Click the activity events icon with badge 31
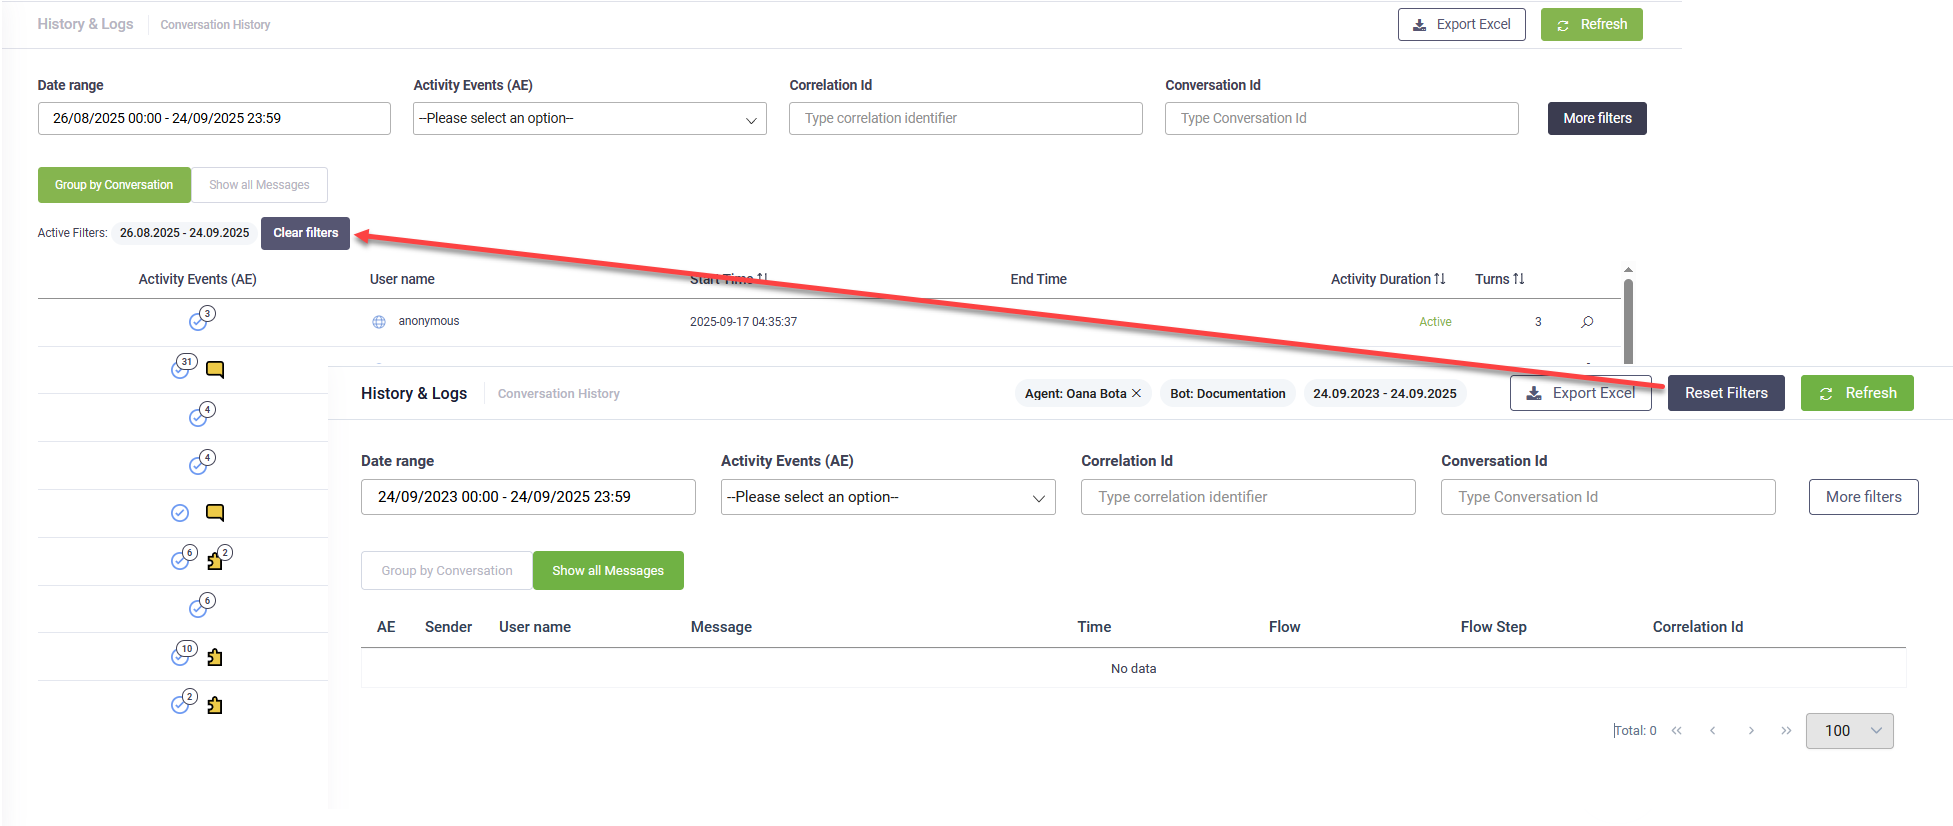 182,368
